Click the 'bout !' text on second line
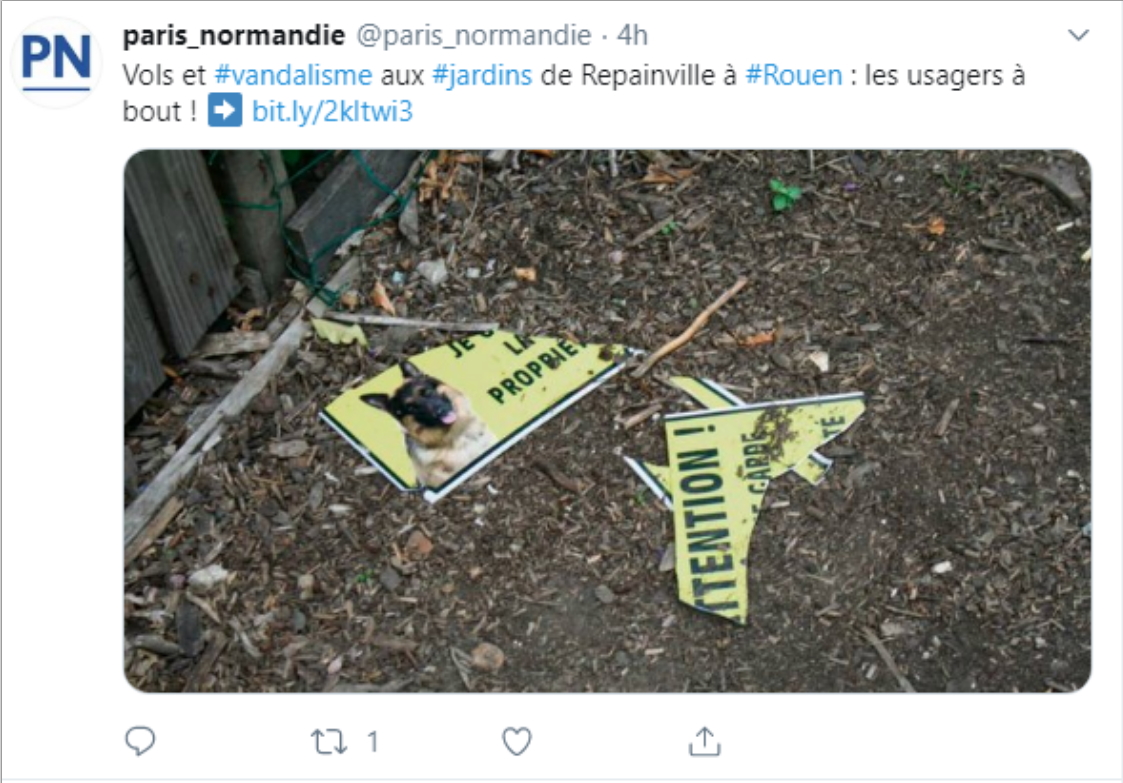Screen dimensions: 1123x783 pos(159,112)
